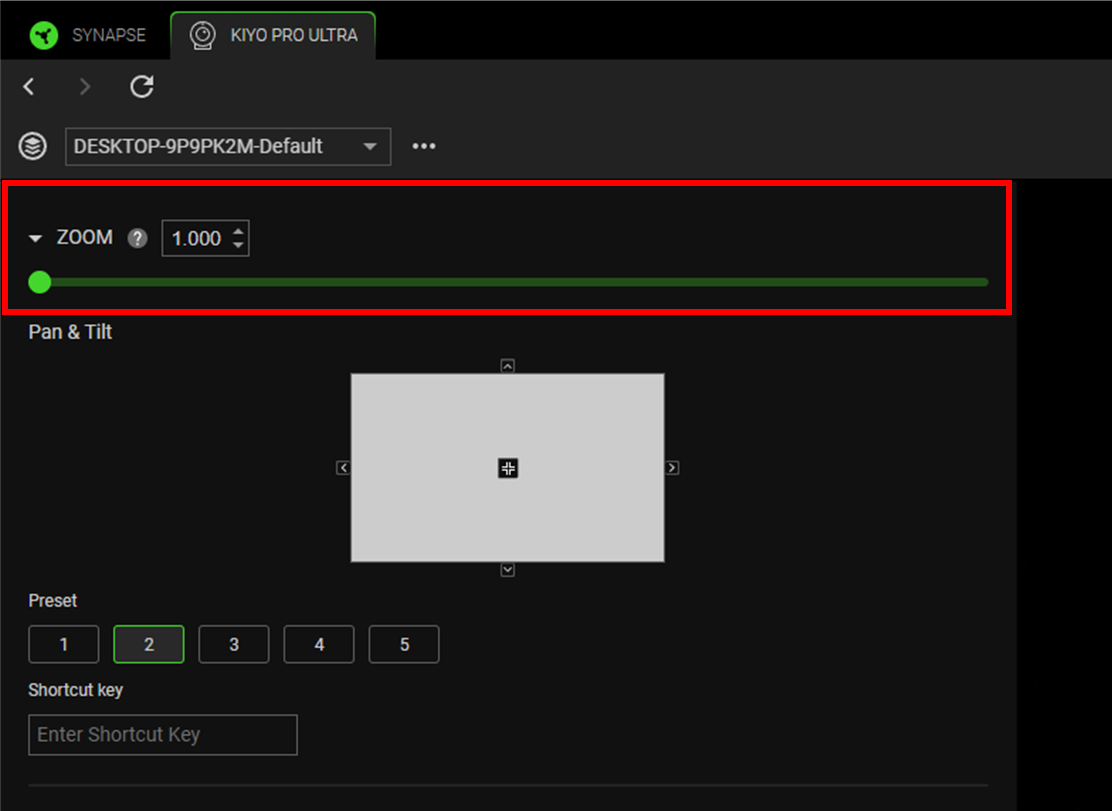Click the Enter Shortcut Key field
The height and width of the screenshot is (811, 1112).
[162, 735]
